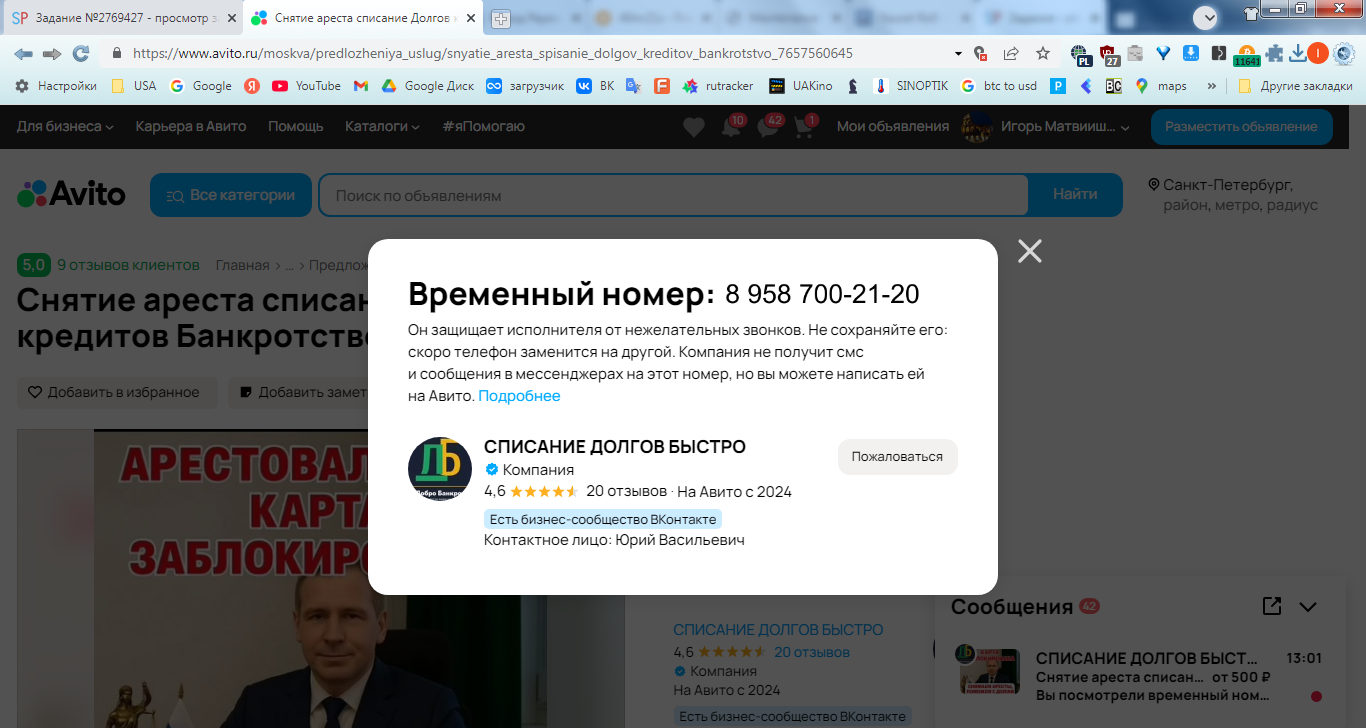Expand the Каталоги menu

(383, 126)
